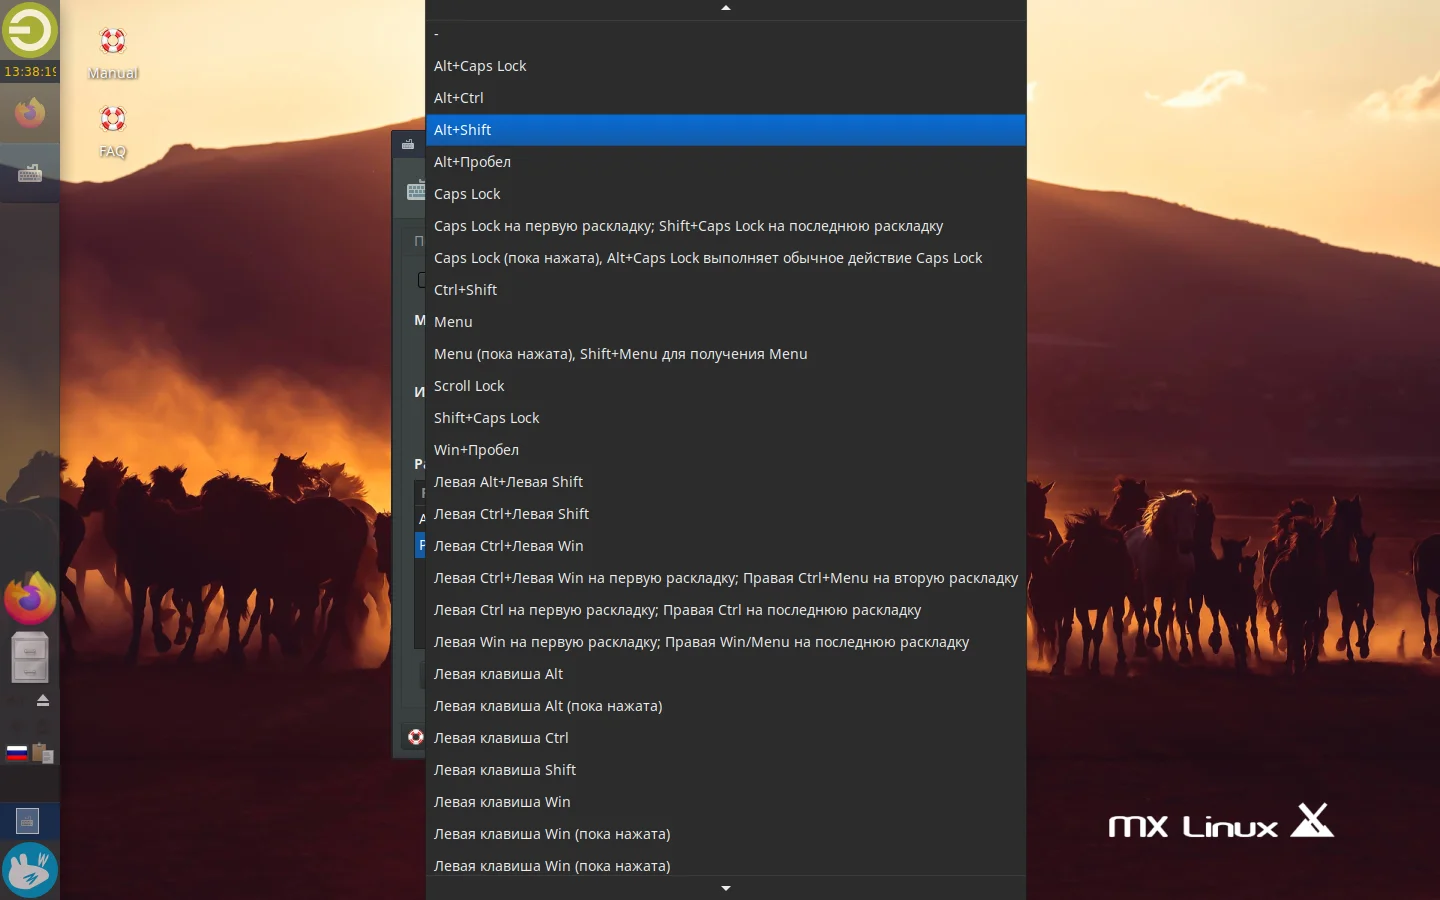Screen dimensions: 1440x900
Task: Select the Caps Lock shortcut option
Action: tap(467, 194)
